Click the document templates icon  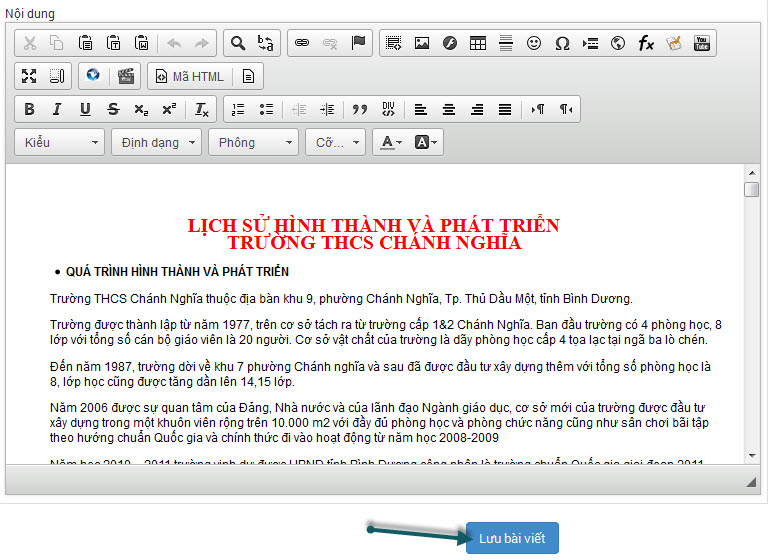coord(248,76)
